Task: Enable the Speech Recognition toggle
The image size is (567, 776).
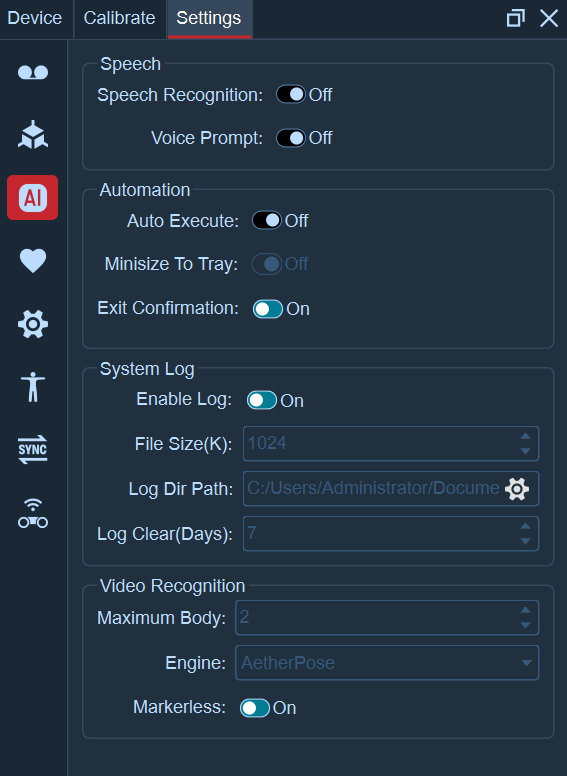Action: (290, 95)
